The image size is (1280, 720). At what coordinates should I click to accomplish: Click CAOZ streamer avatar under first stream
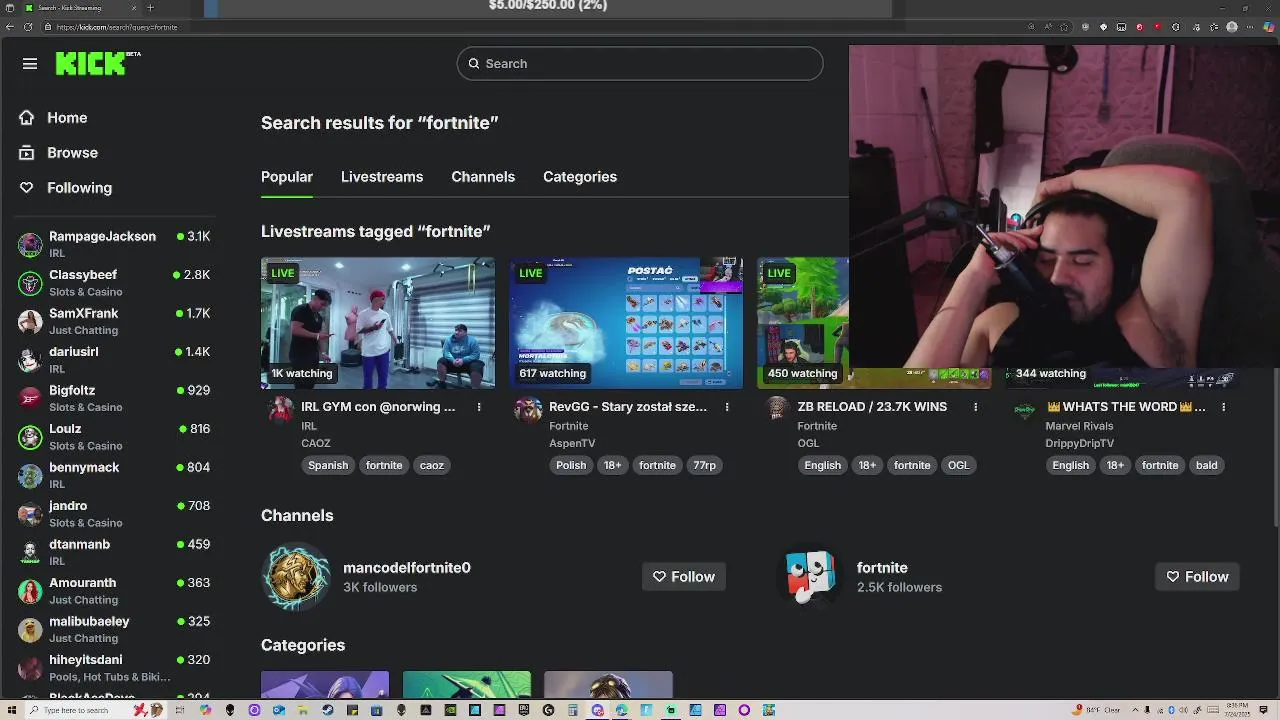pyautogui.click(x=280, y=409)
